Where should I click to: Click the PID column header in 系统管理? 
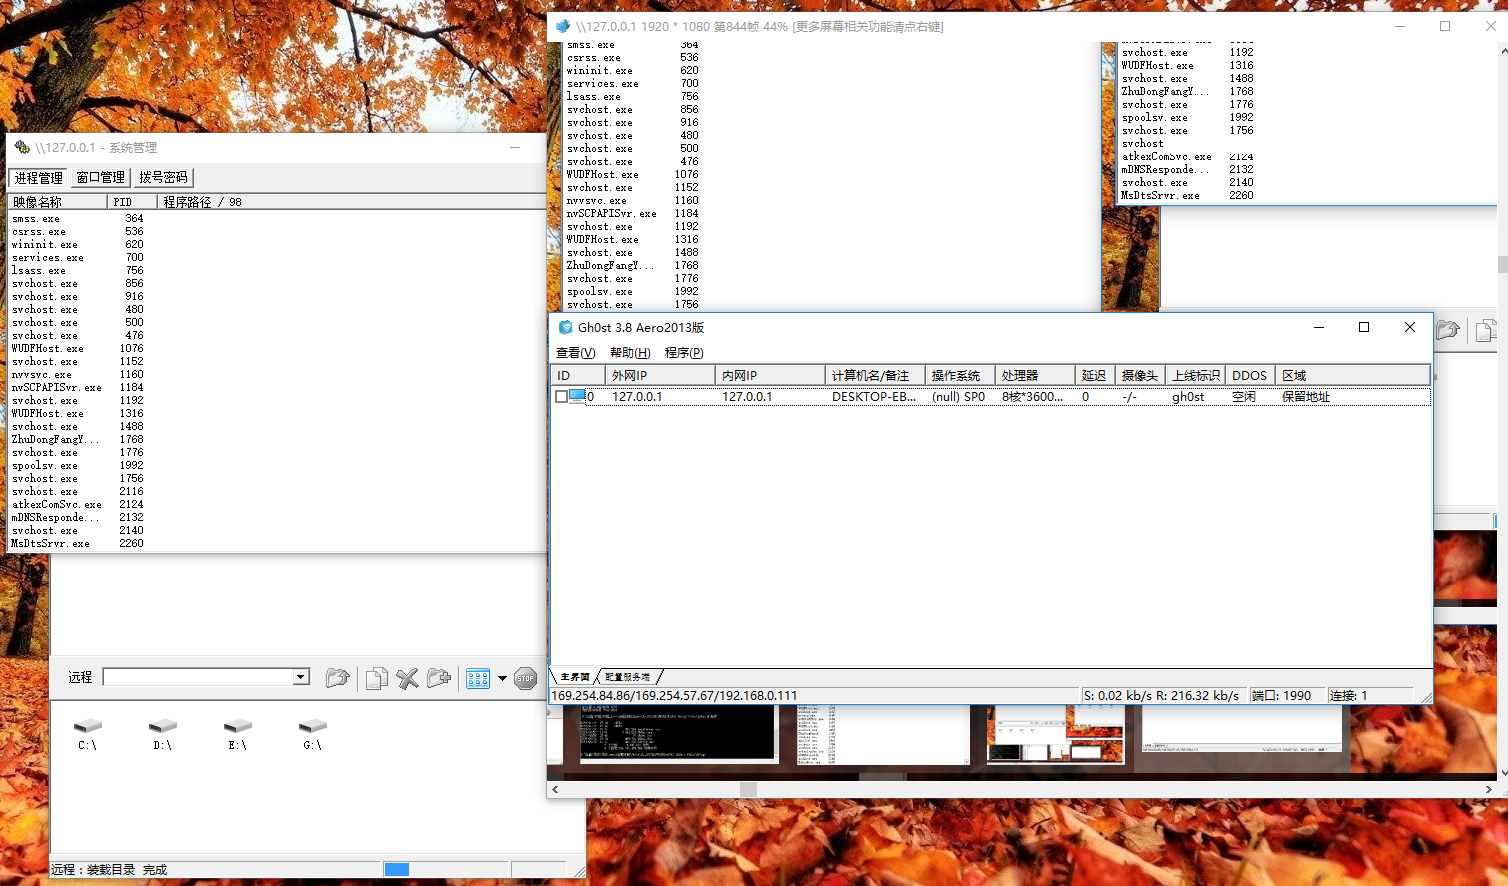132,202
